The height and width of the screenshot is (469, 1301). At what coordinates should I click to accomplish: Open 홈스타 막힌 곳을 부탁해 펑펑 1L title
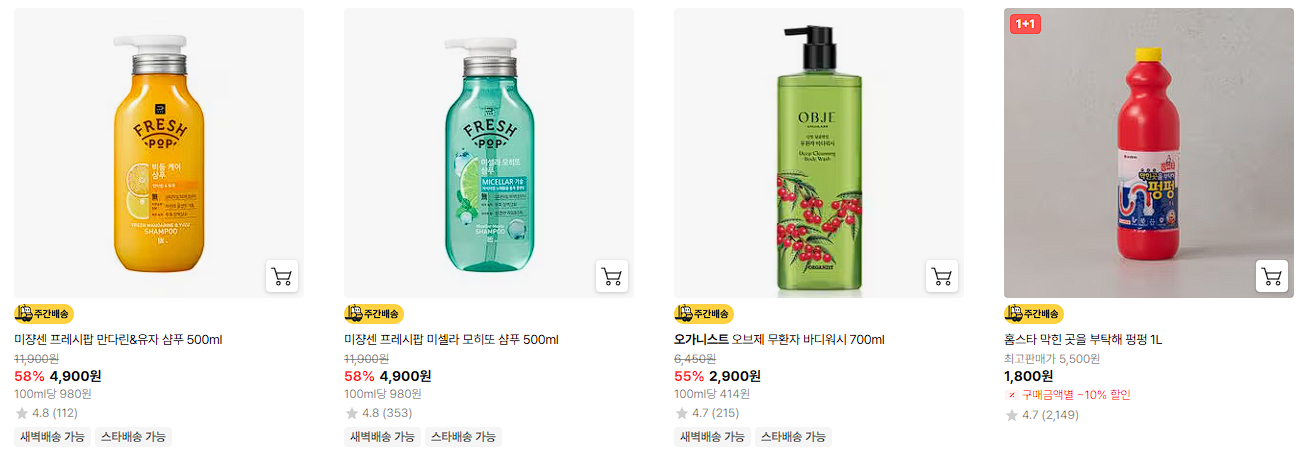tap(1083, 340)
